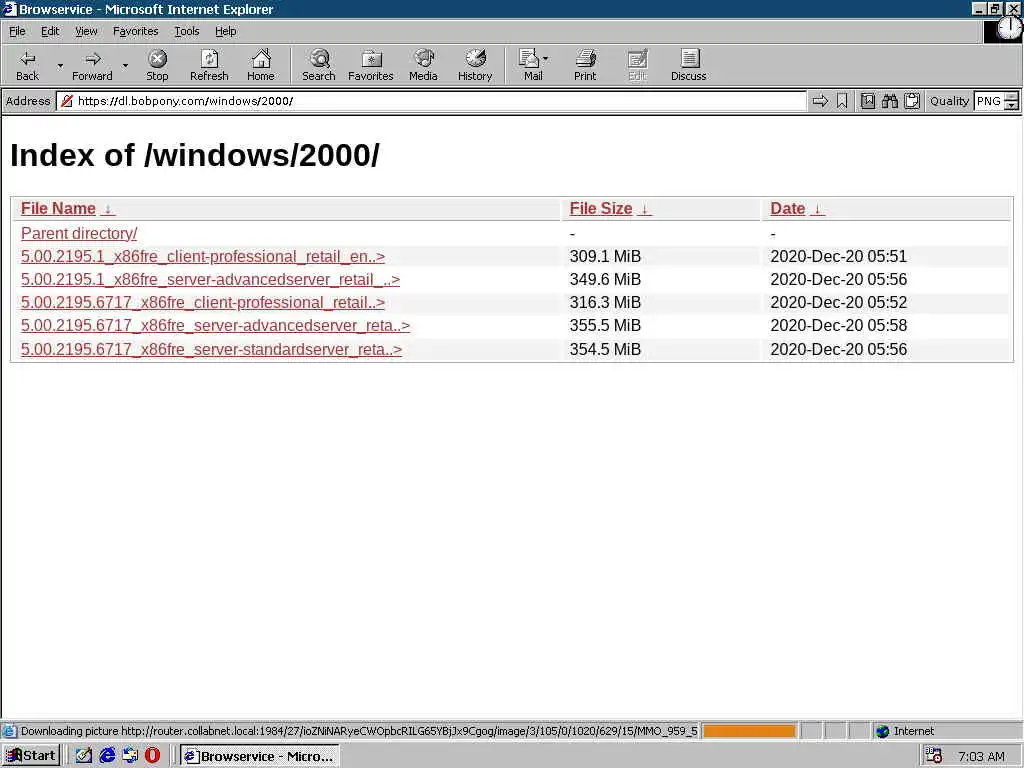Open the Tools menu
This screenshot has height=768, width=1024.
click(x=186, y=31)
